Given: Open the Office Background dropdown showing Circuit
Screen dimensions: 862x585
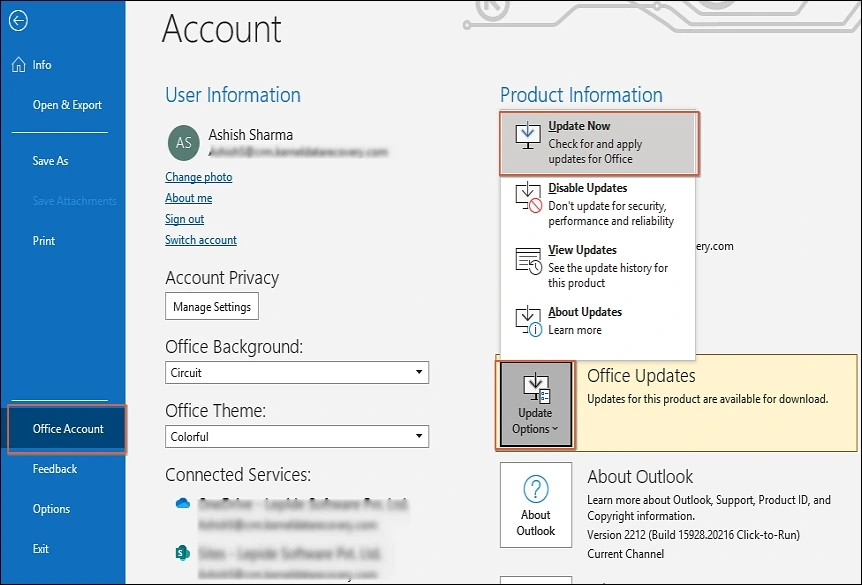Looking at the screenshot, I should (297, 373).
